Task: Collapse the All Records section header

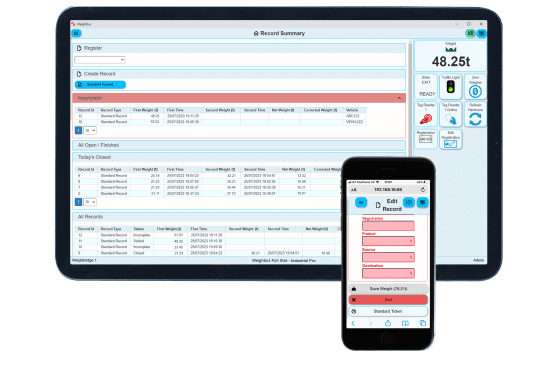Action: [x=207, y=217]
